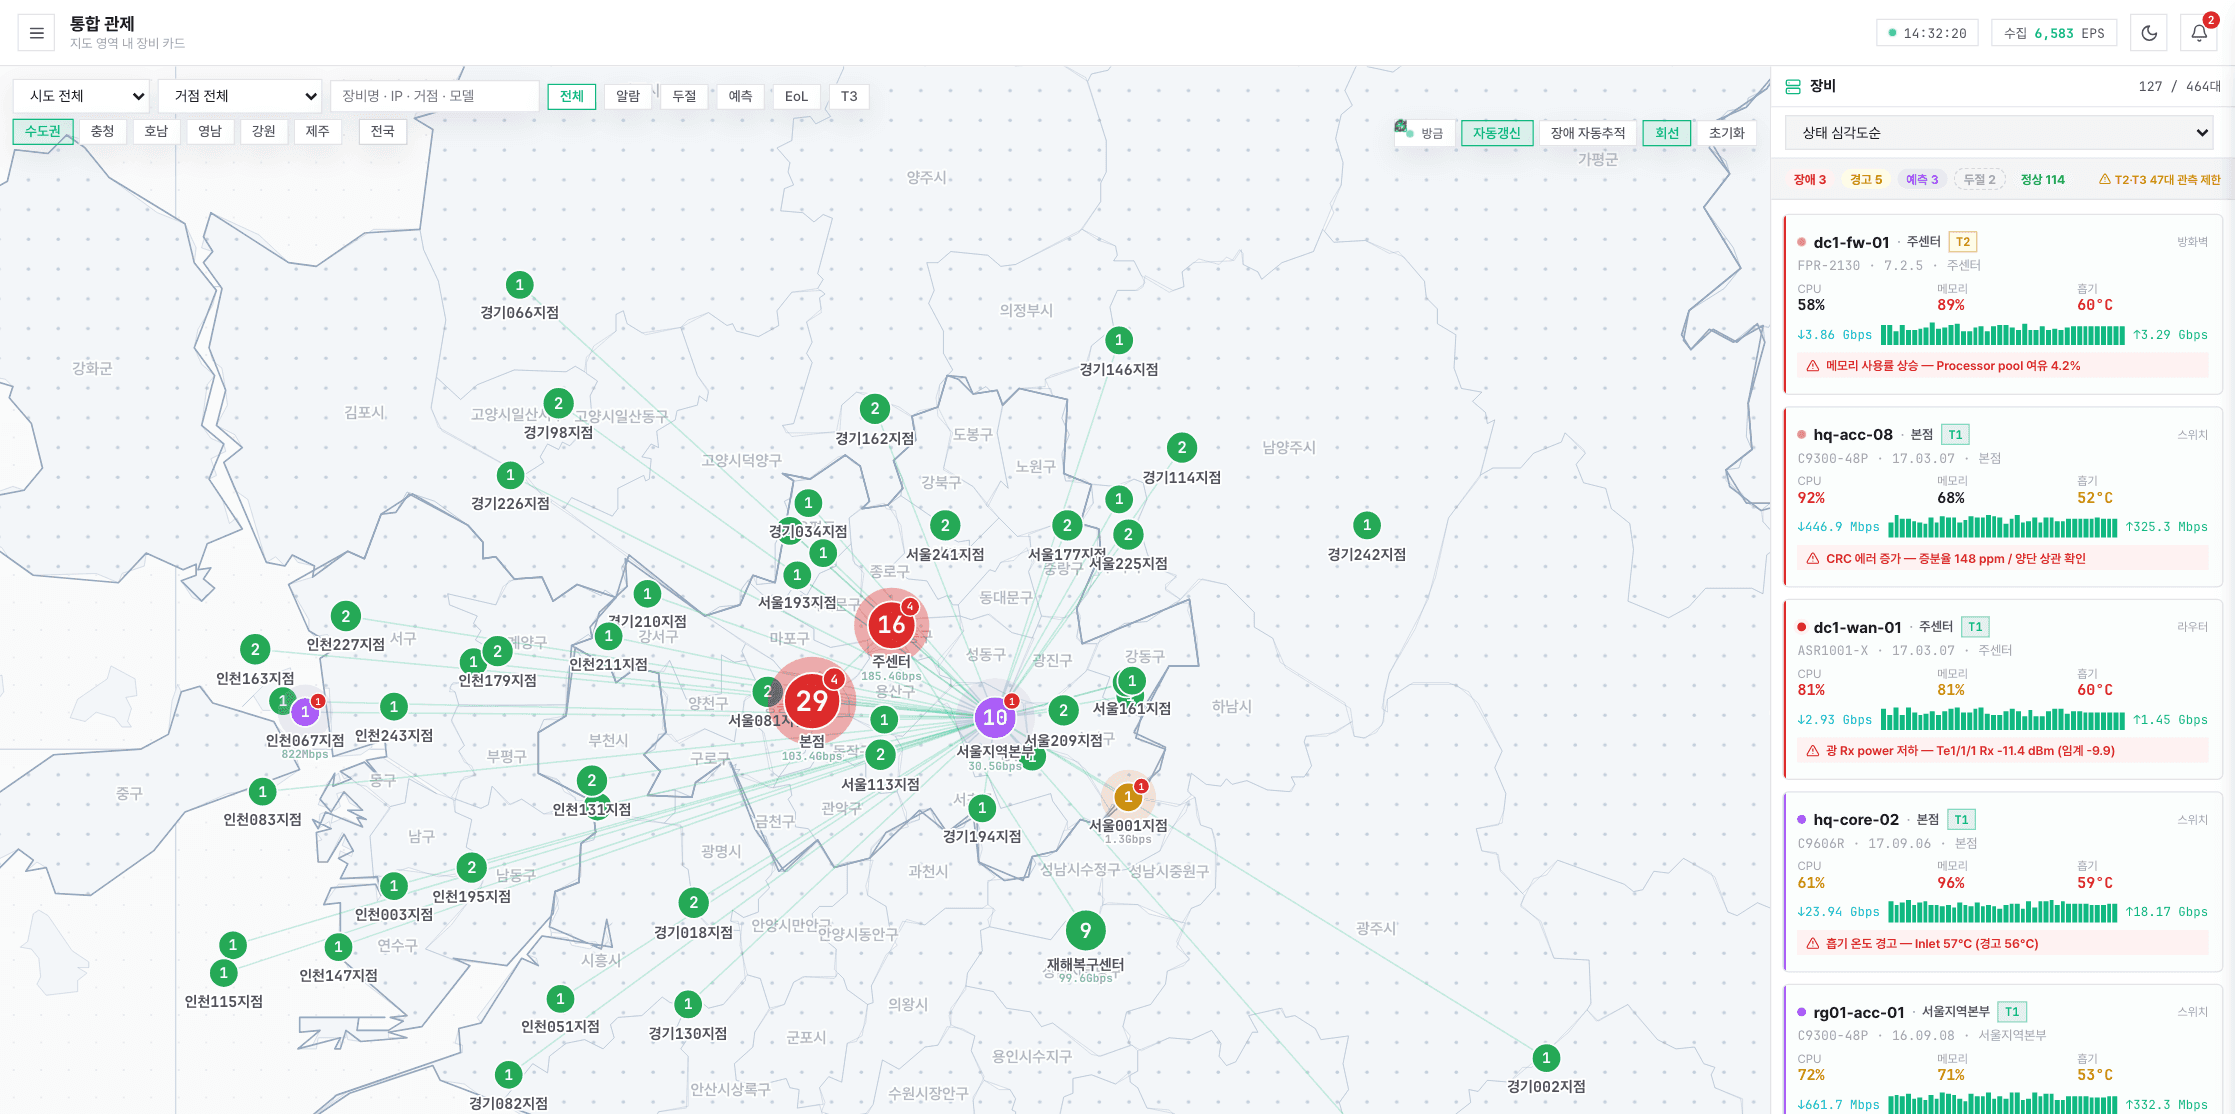The image size is (2235, 1114).
Task: Toggle the 충청 region filter
Action: 102,131
